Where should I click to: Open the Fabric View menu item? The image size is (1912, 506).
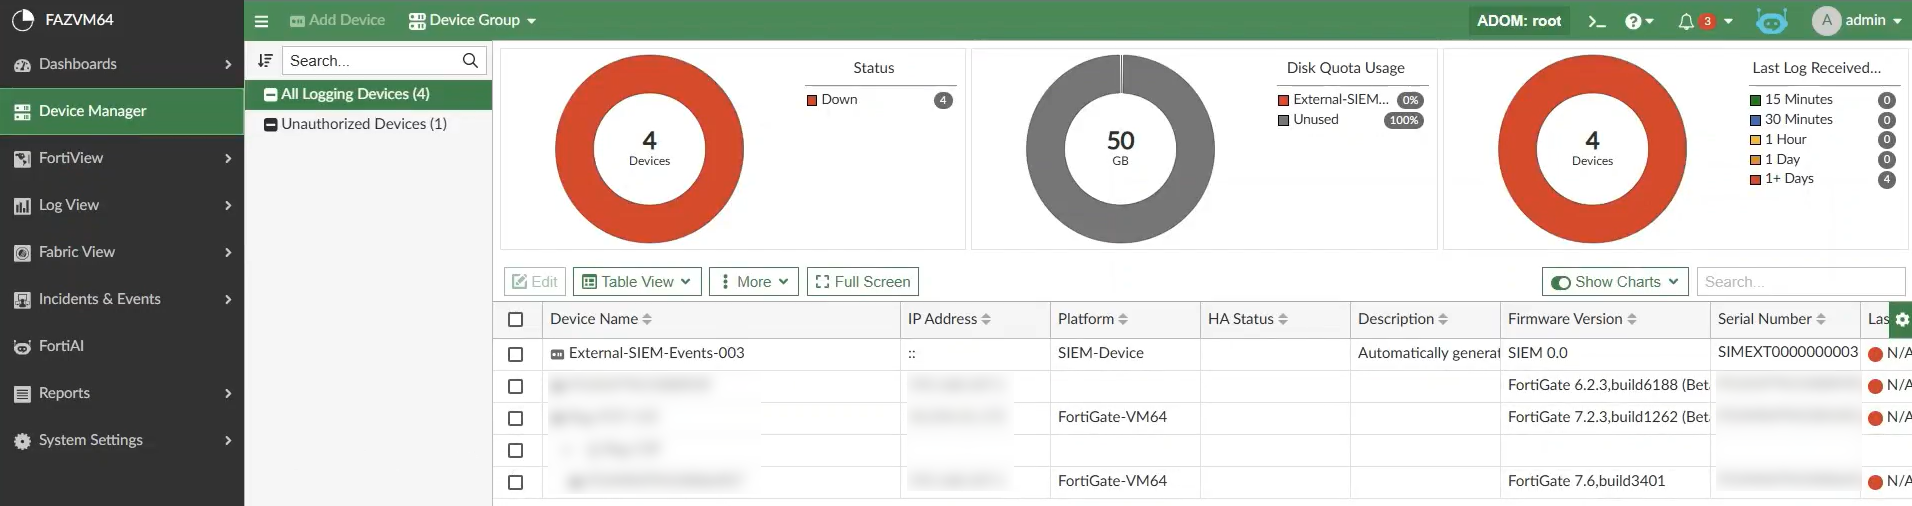(x=122, y=252)
